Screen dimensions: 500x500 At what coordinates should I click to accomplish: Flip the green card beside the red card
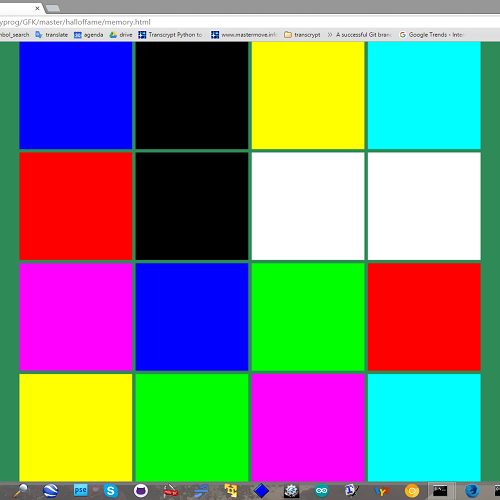pos(308,317)
